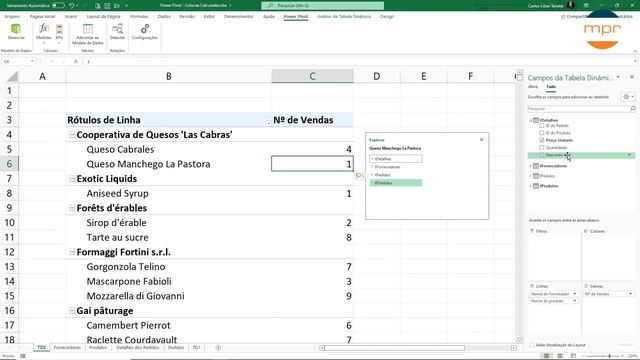
Task: Click the select-all corner triangle of sheet
Action: [x=13, y=76]
